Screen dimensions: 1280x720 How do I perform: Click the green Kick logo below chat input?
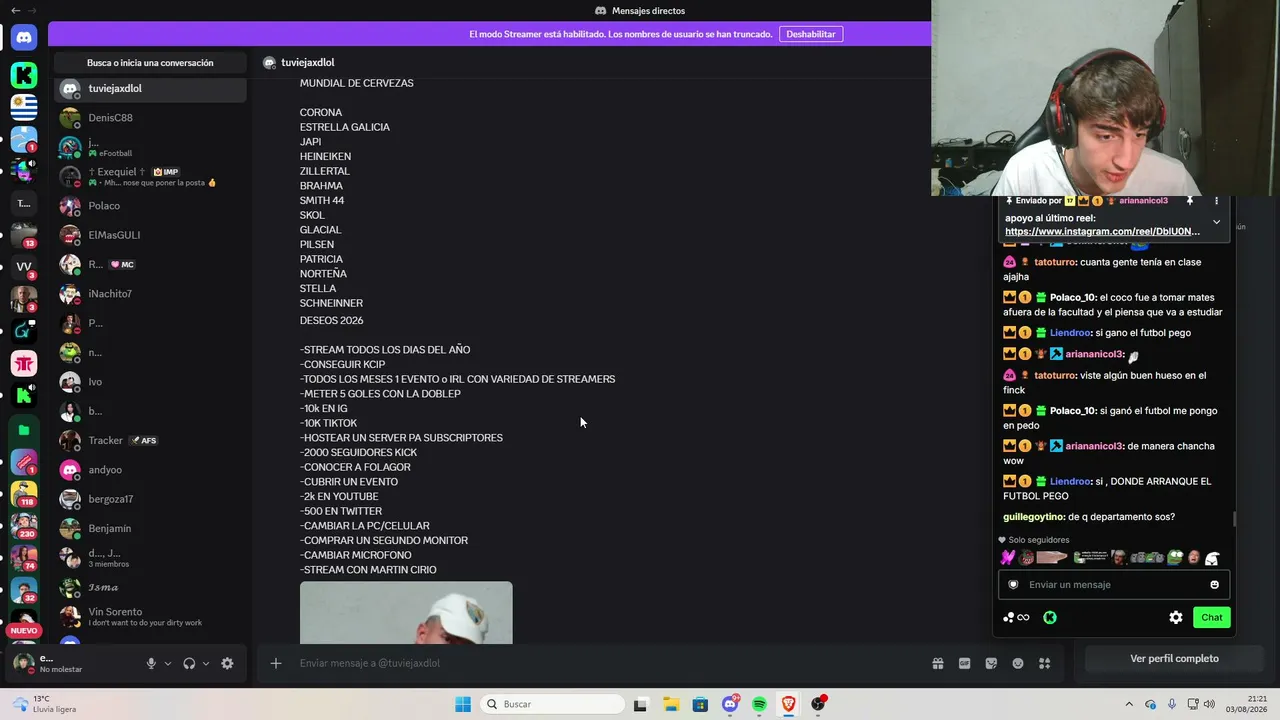click(x=1050, y=617)
